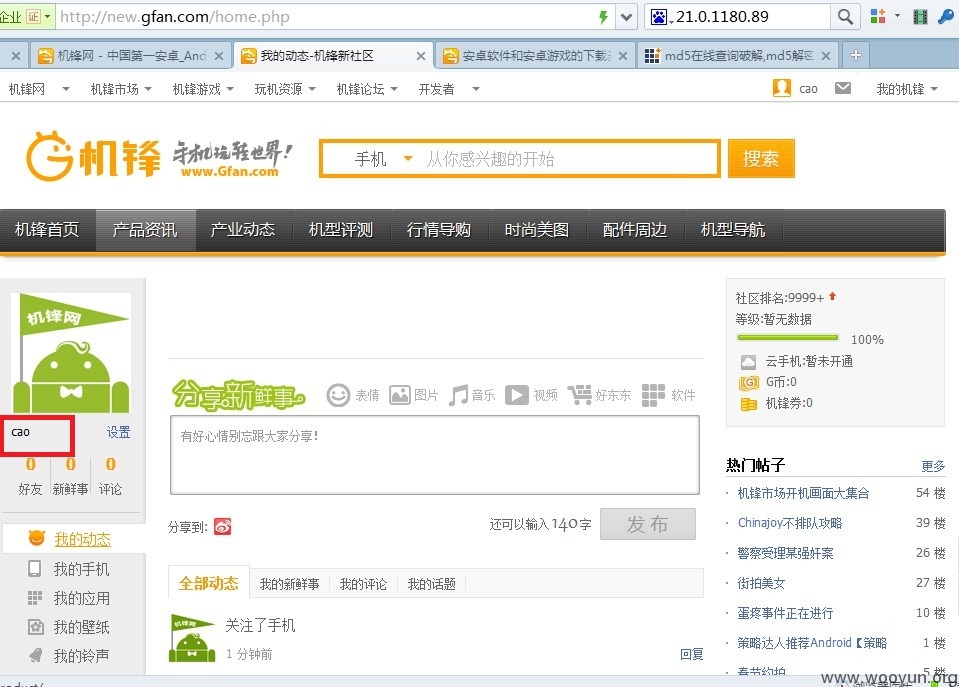Click the 音乐 music note icon
The image size is (959, 687).
458,395
